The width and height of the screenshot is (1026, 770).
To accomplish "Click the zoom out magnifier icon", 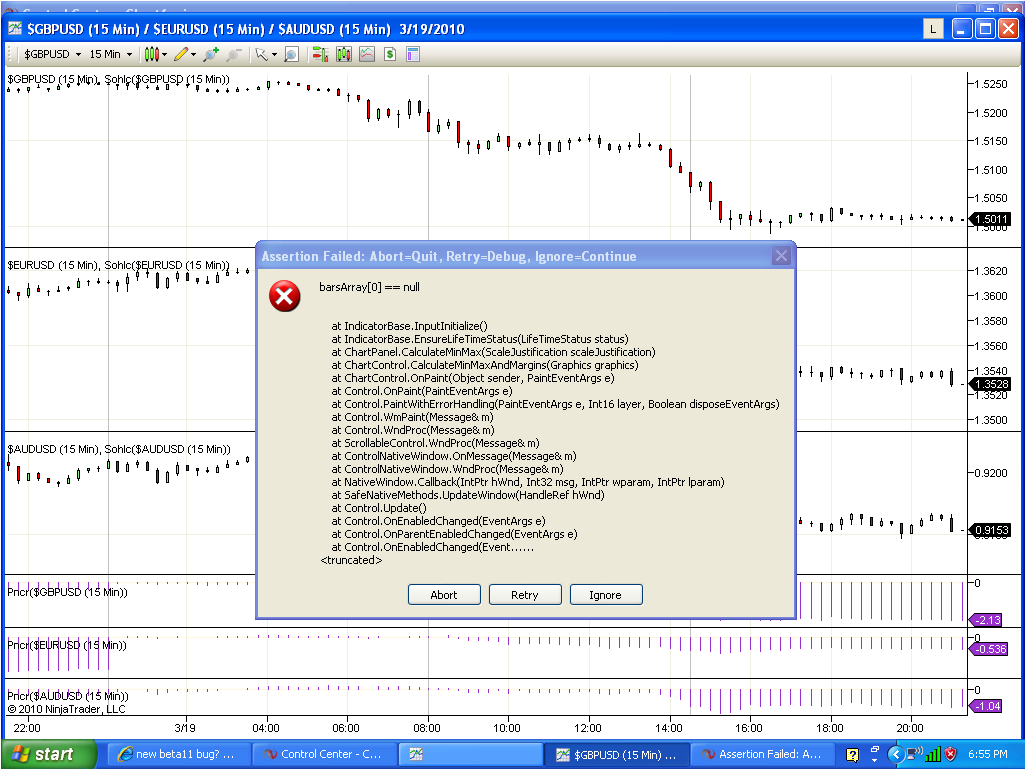I will click(234, 54).
